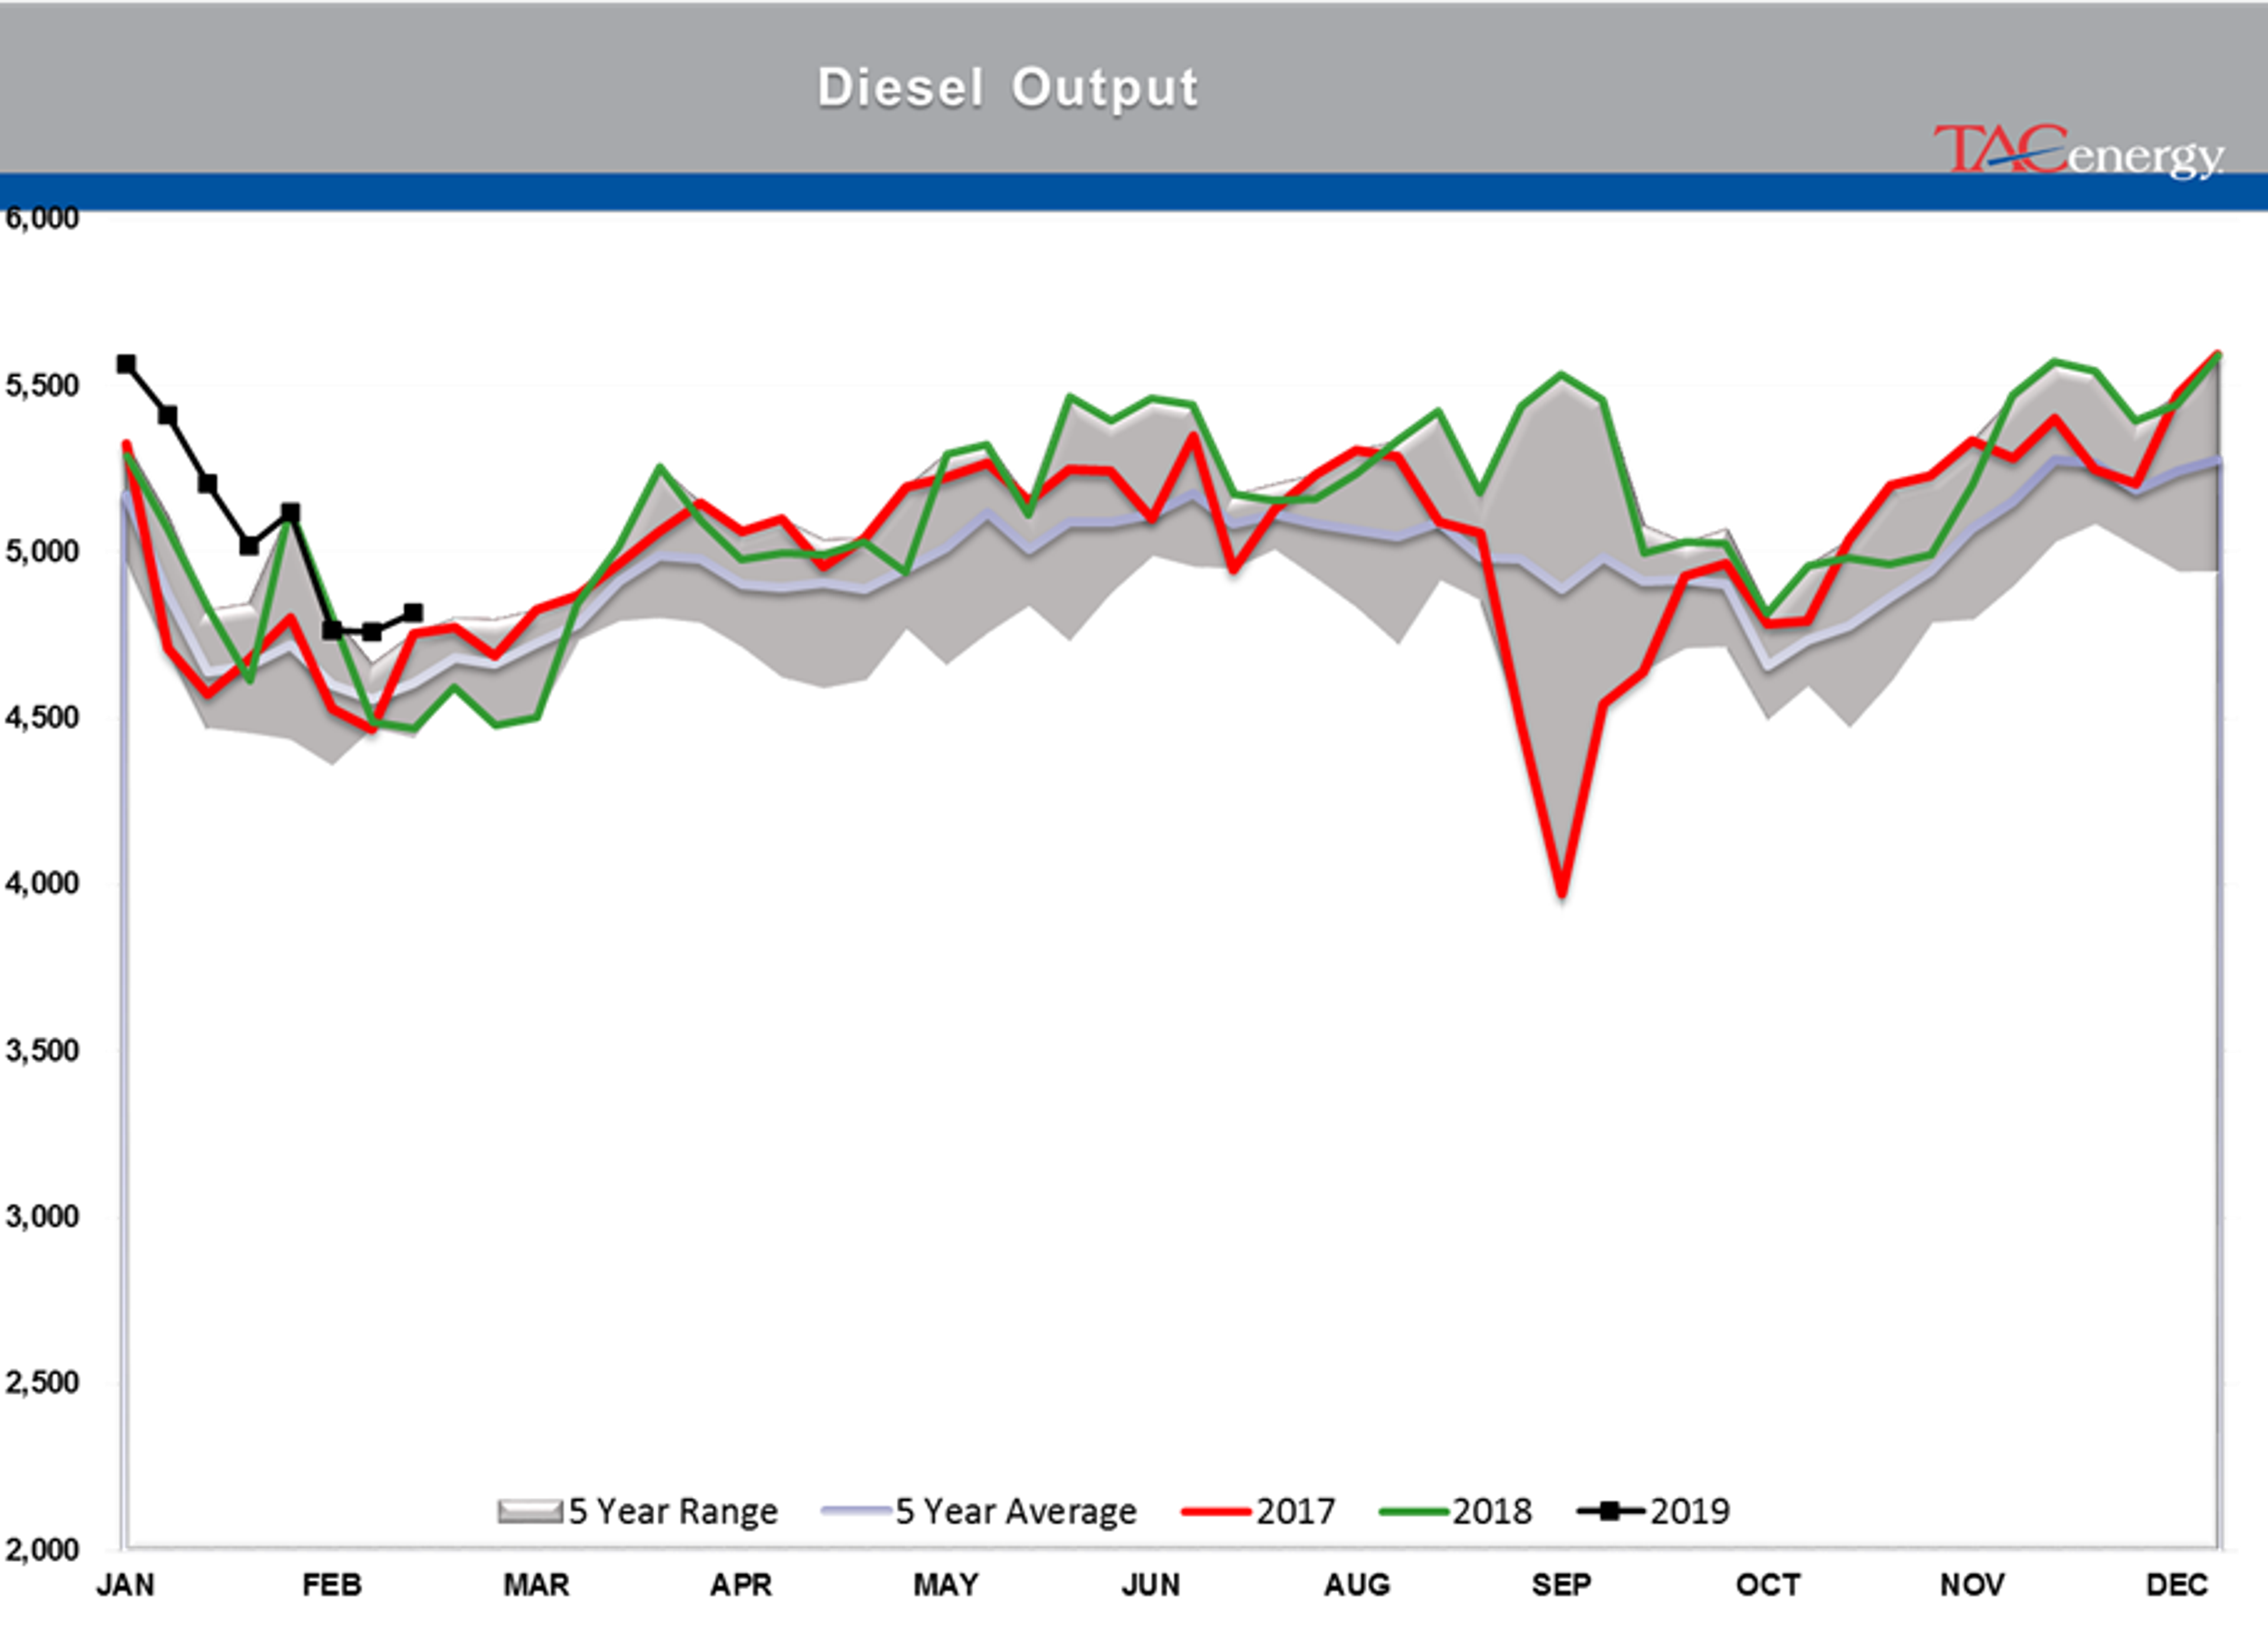Click the AUG x-axis label

1357,1586
